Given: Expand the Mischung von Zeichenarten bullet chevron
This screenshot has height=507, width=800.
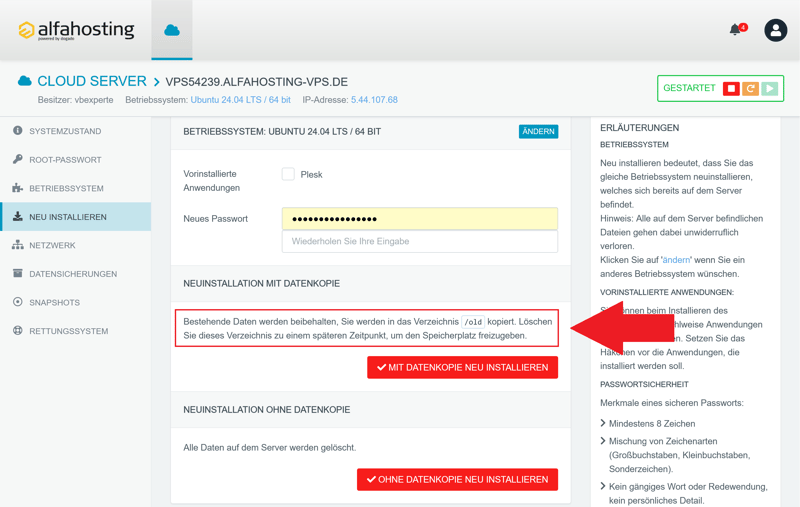Looking at the screenshot, I should (x=603, y=441).
